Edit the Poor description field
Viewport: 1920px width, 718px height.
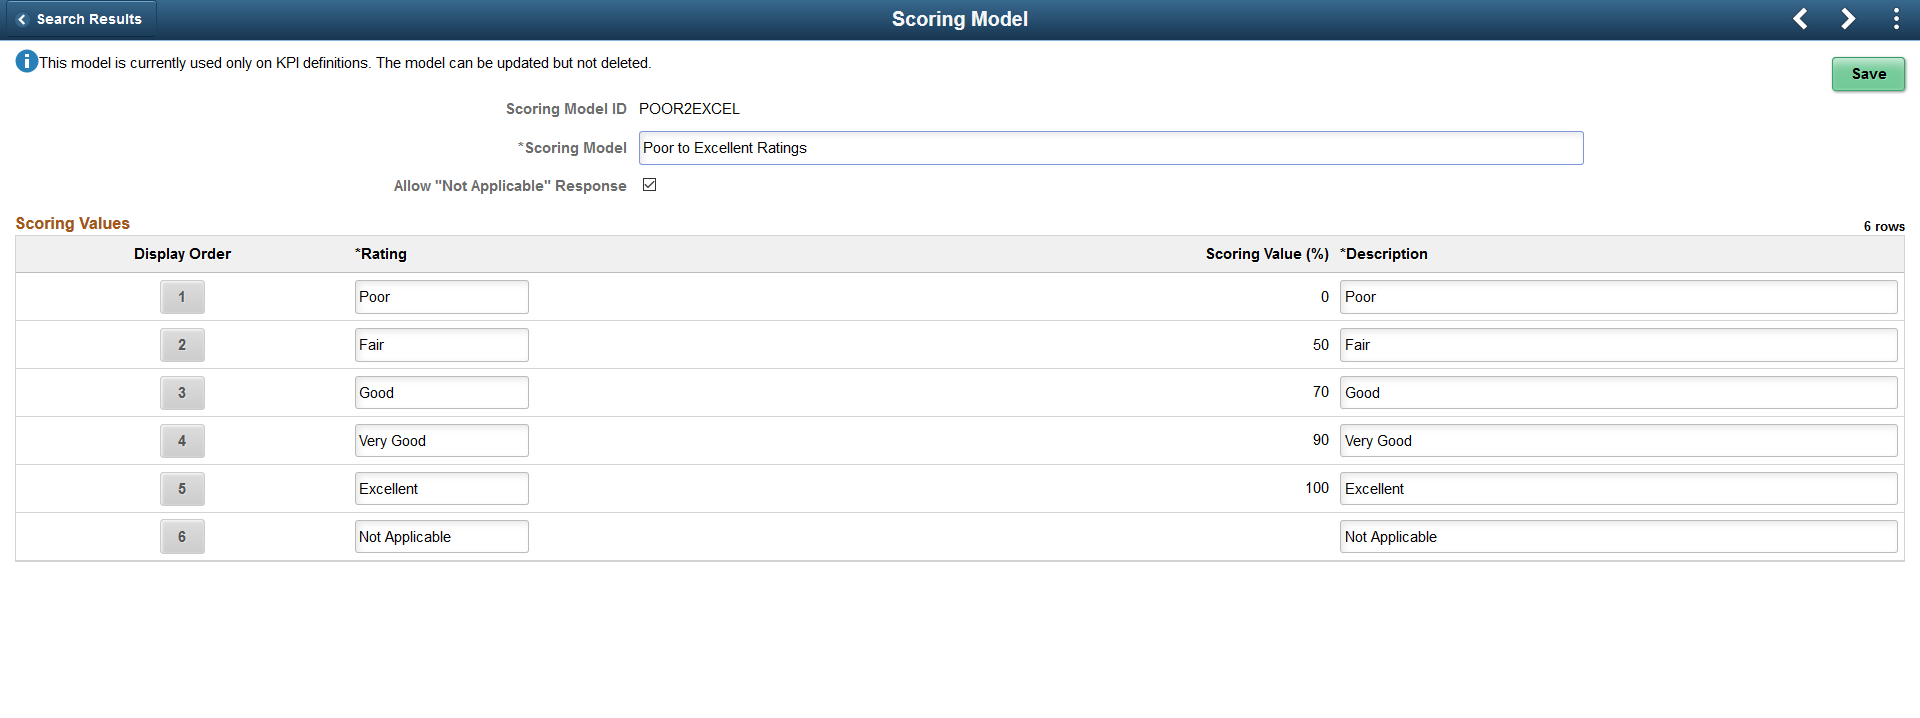[x=1619, y=297]
